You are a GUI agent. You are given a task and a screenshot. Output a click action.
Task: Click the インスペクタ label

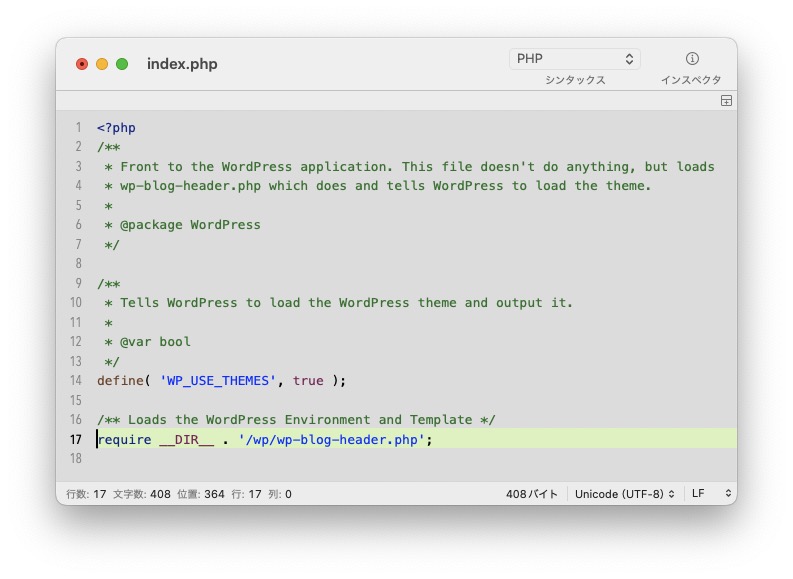[x=691, y=80]
